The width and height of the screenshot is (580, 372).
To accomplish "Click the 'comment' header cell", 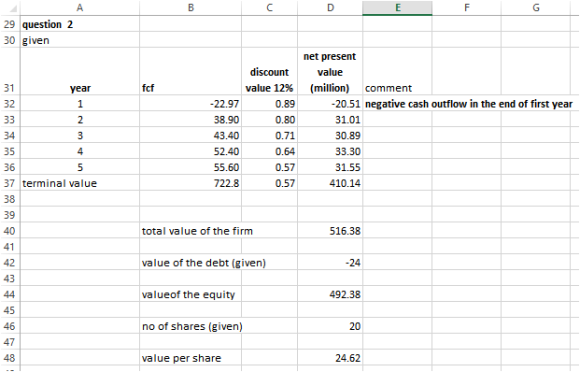I will pos(397,71).
